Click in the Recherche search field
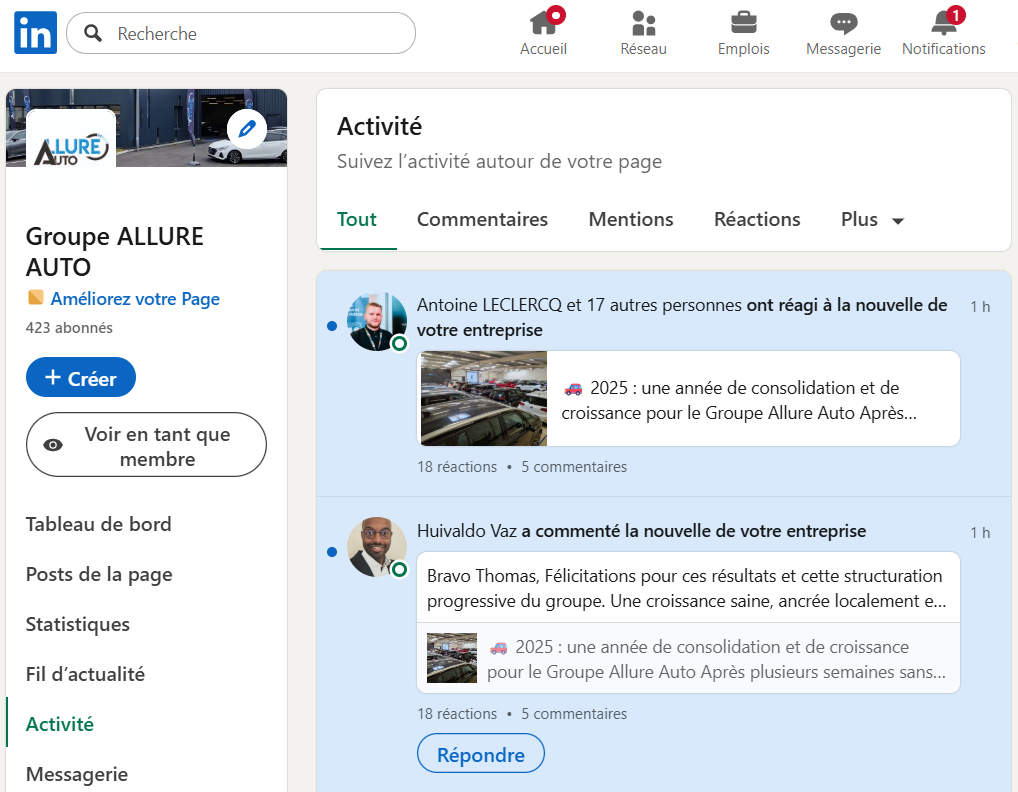The image size is (1018, 792). click(250, 34)
